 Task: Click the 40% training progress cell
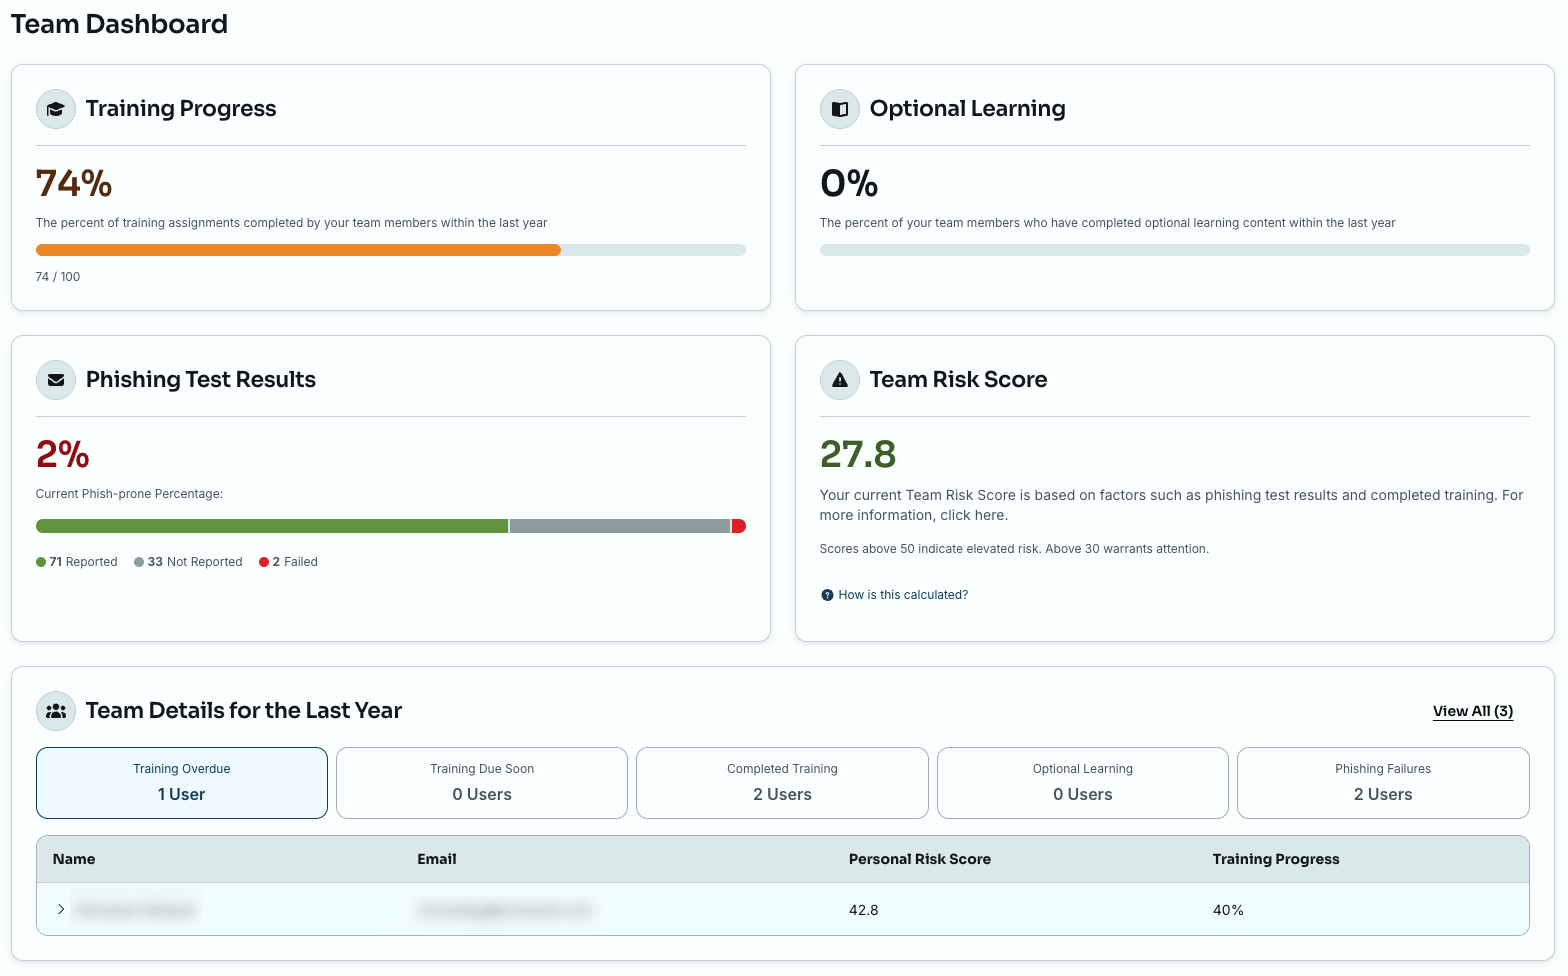[1228, 910]
